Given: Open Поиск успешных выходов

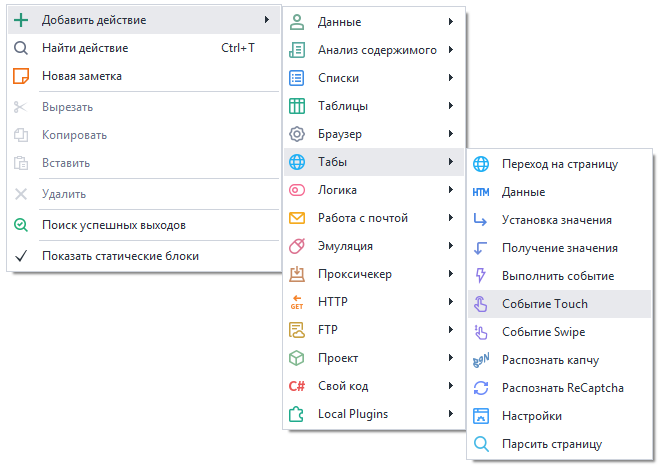Looking at the screenshot, I should pos(113,225).
